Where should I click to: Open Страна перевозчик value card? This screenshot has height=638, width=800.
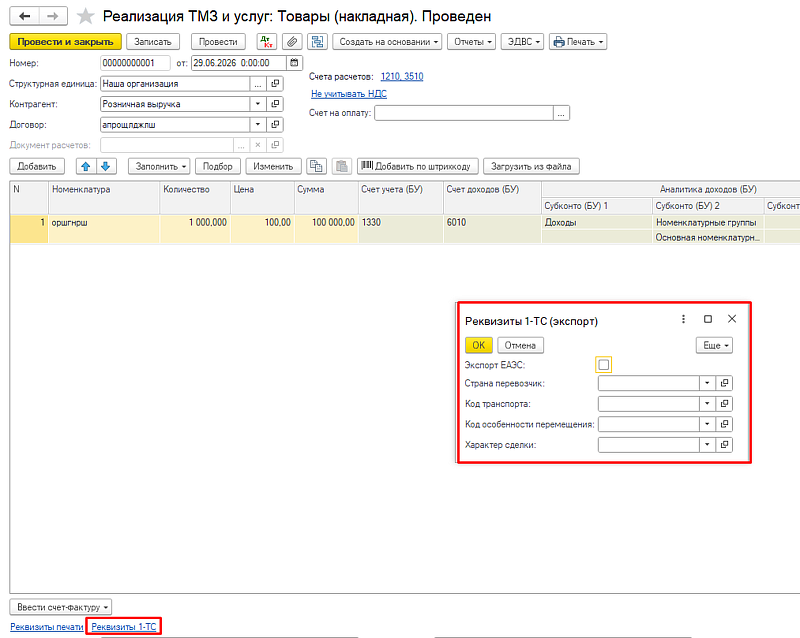(x=724, y=383)
